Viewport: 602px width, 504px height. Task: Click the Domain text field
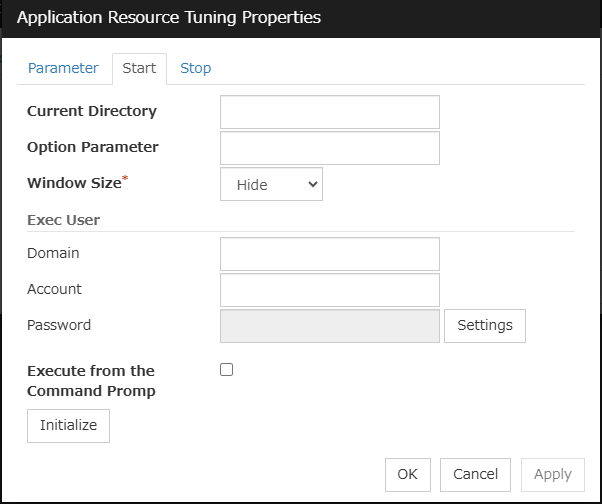click(x=329, y=254)
